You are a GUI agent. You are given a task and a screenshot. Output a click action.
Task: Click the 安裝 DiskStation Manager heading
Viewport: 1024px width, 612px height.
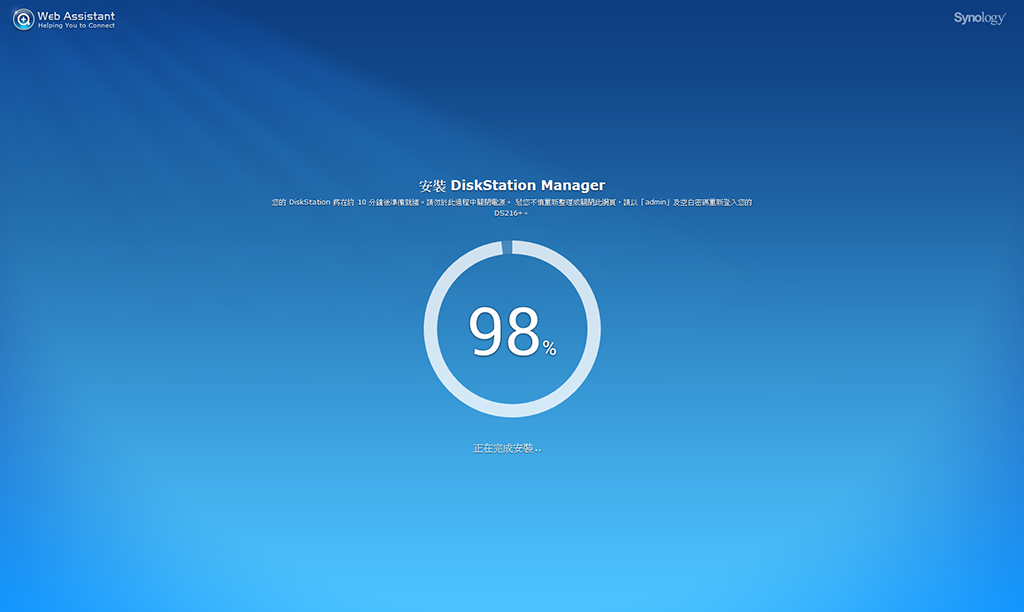coord(512,185)
